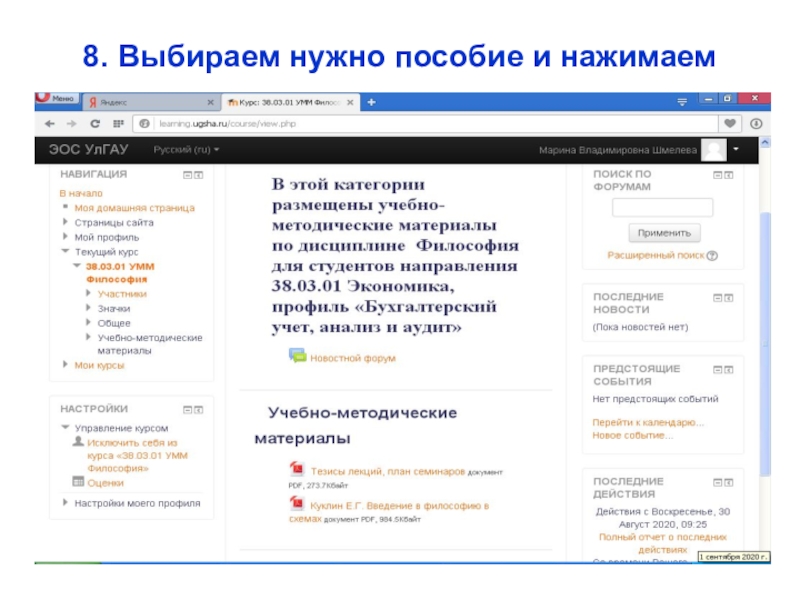Image resolution: width=800 pixels, height=600 pixels.
Task: Open the new tab plus button
Action: [x=371, y=102]
